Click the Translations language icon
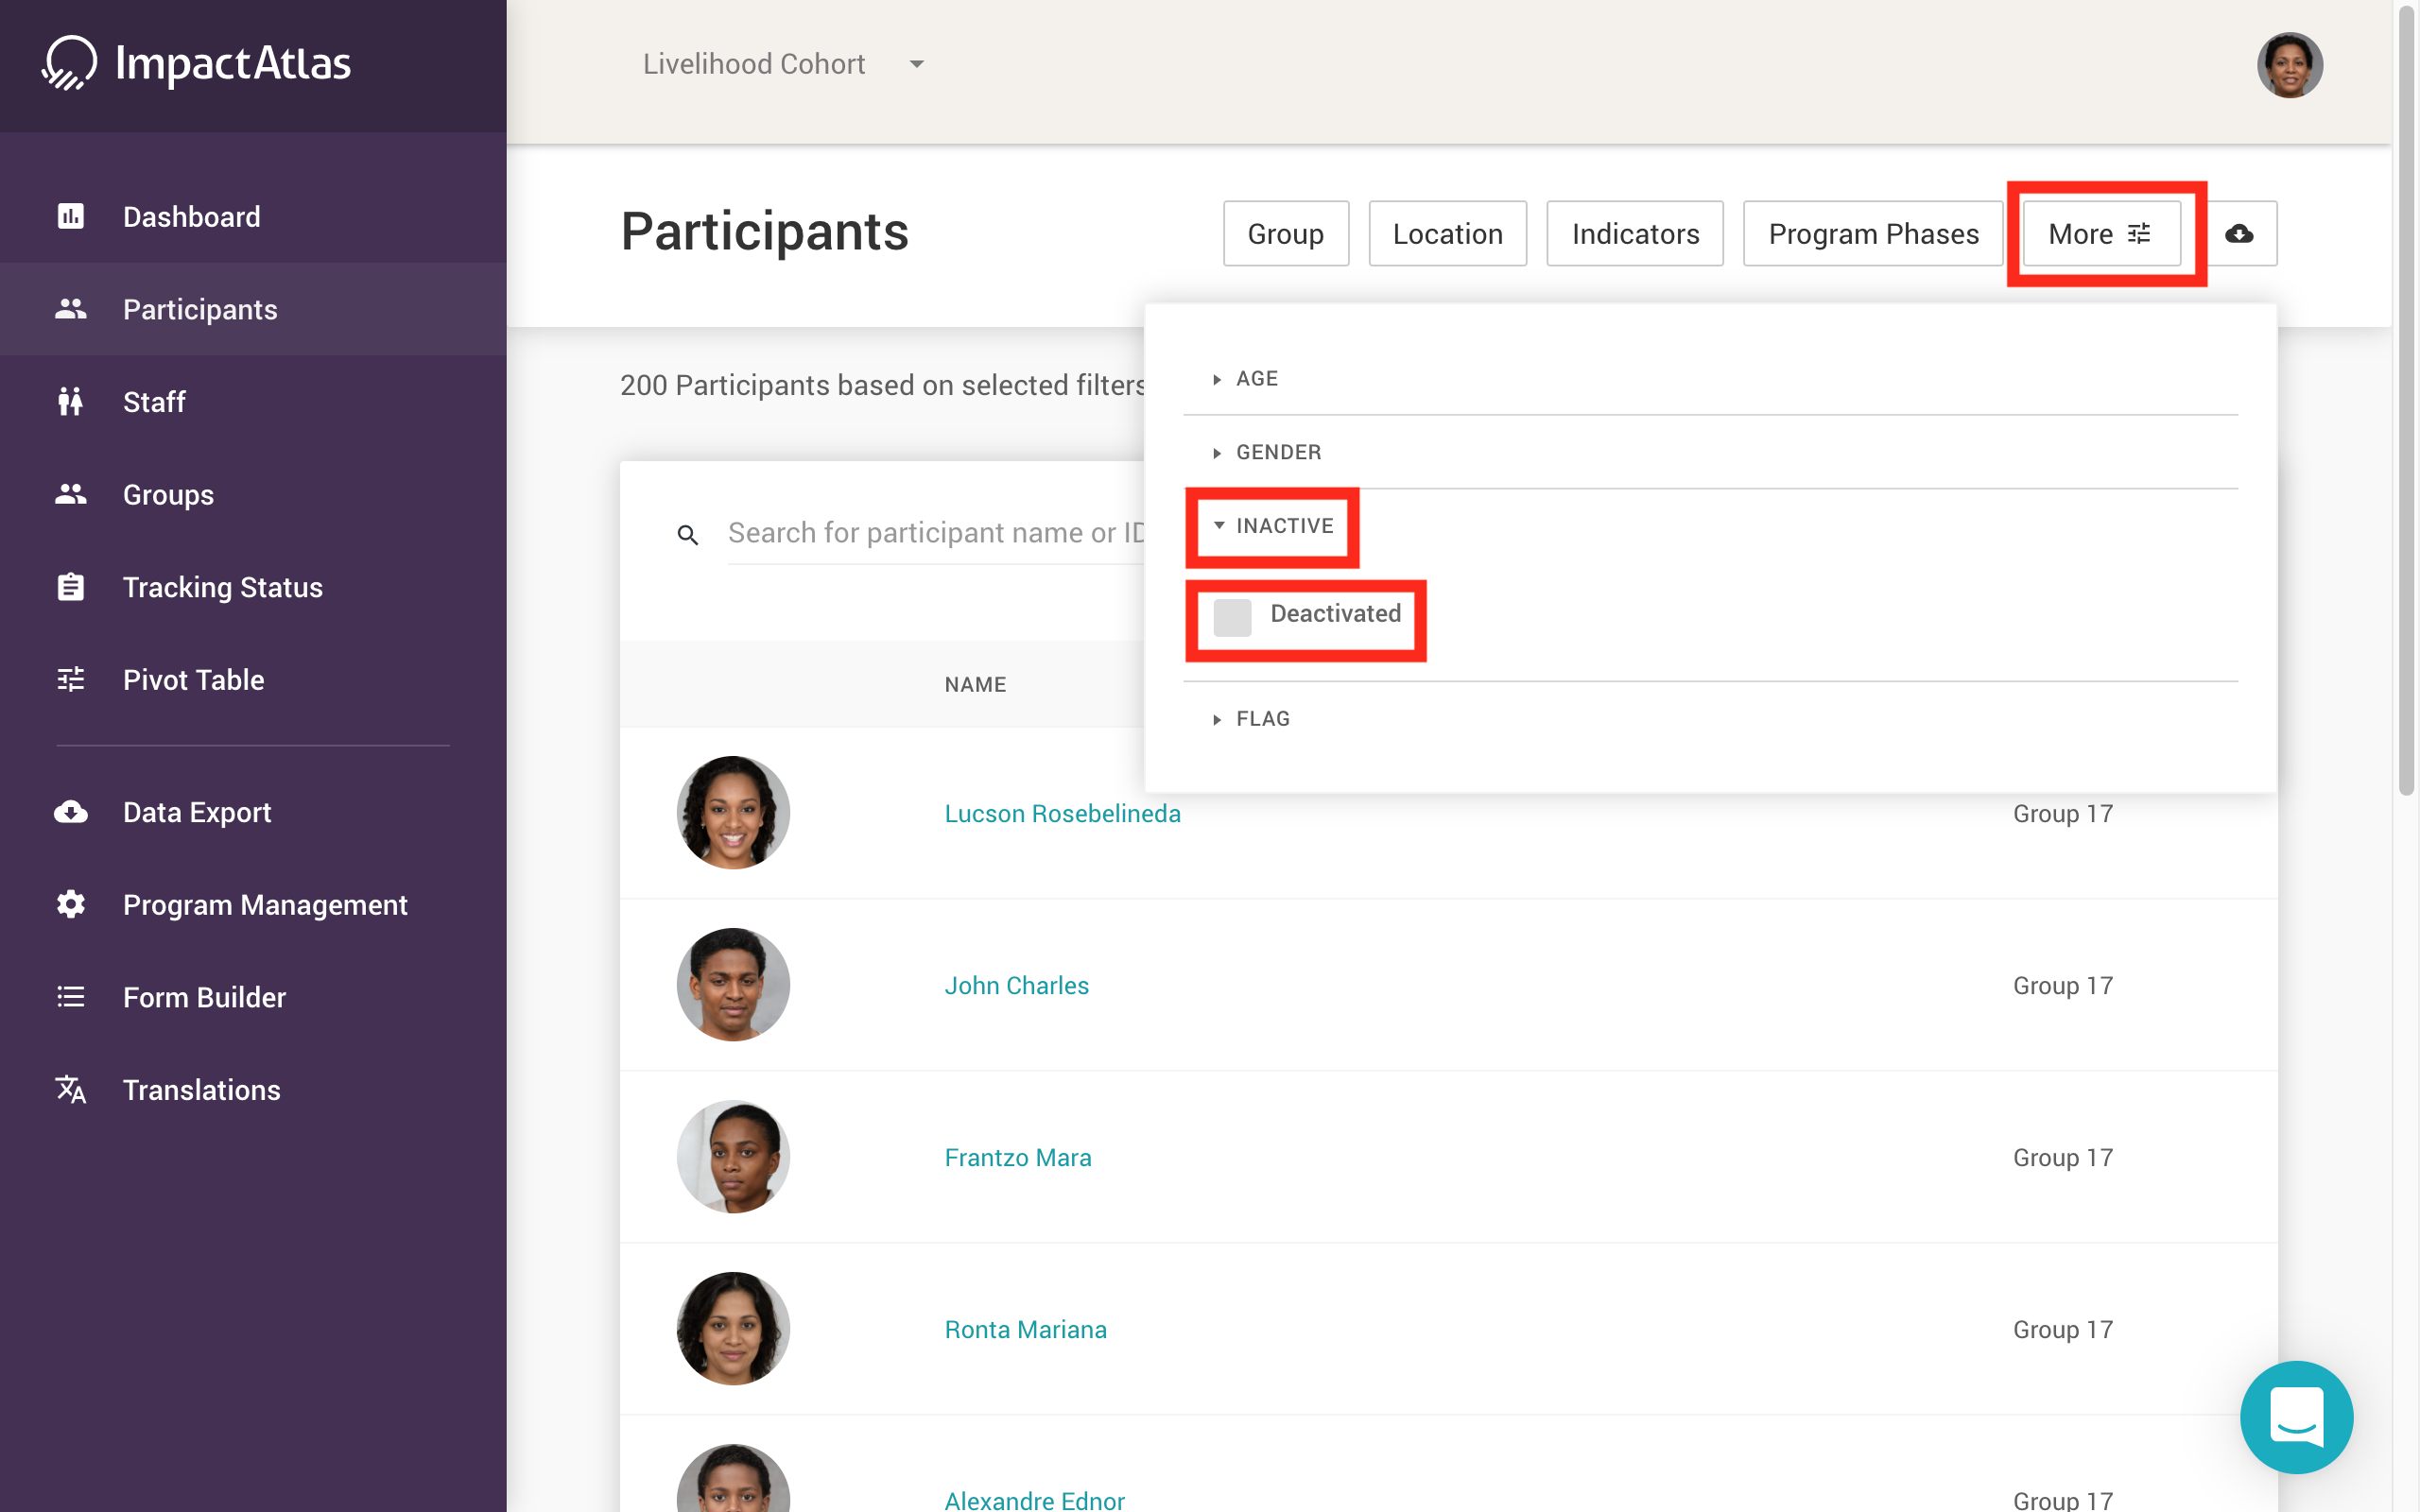This screenshot has height=1512, width=2420. click(x=70, y=1090)
